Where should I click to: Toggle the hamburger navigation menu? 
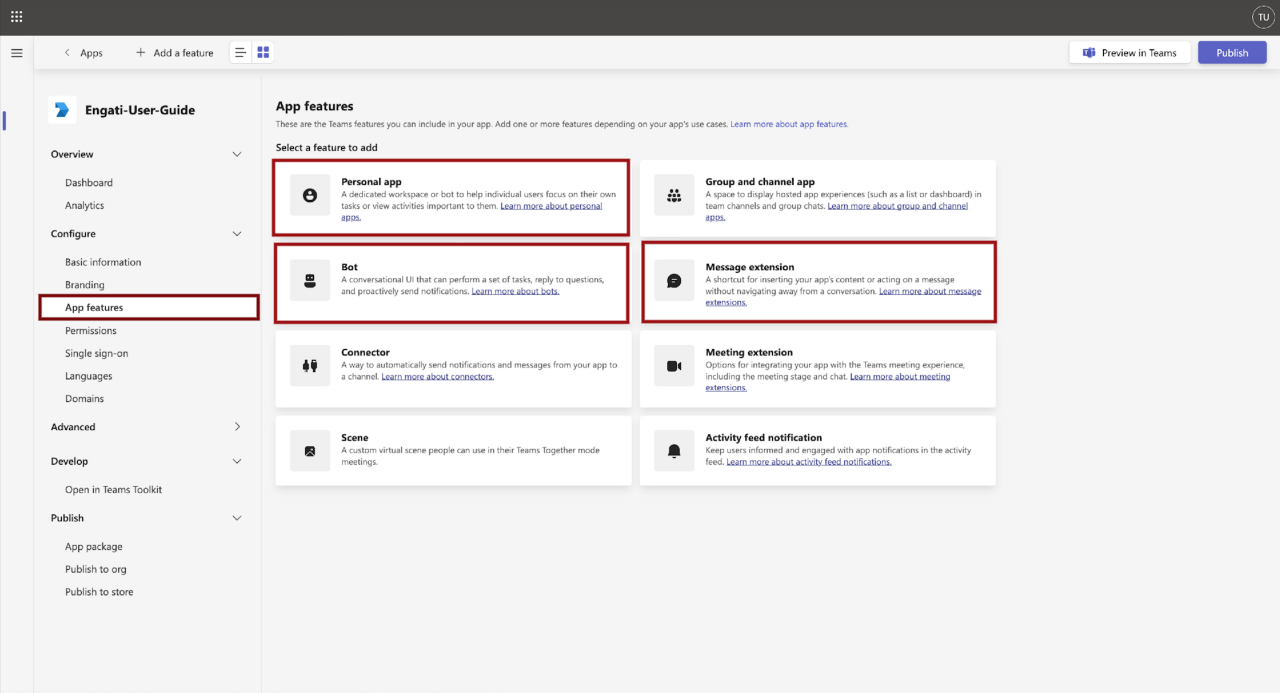click(17, 53)
